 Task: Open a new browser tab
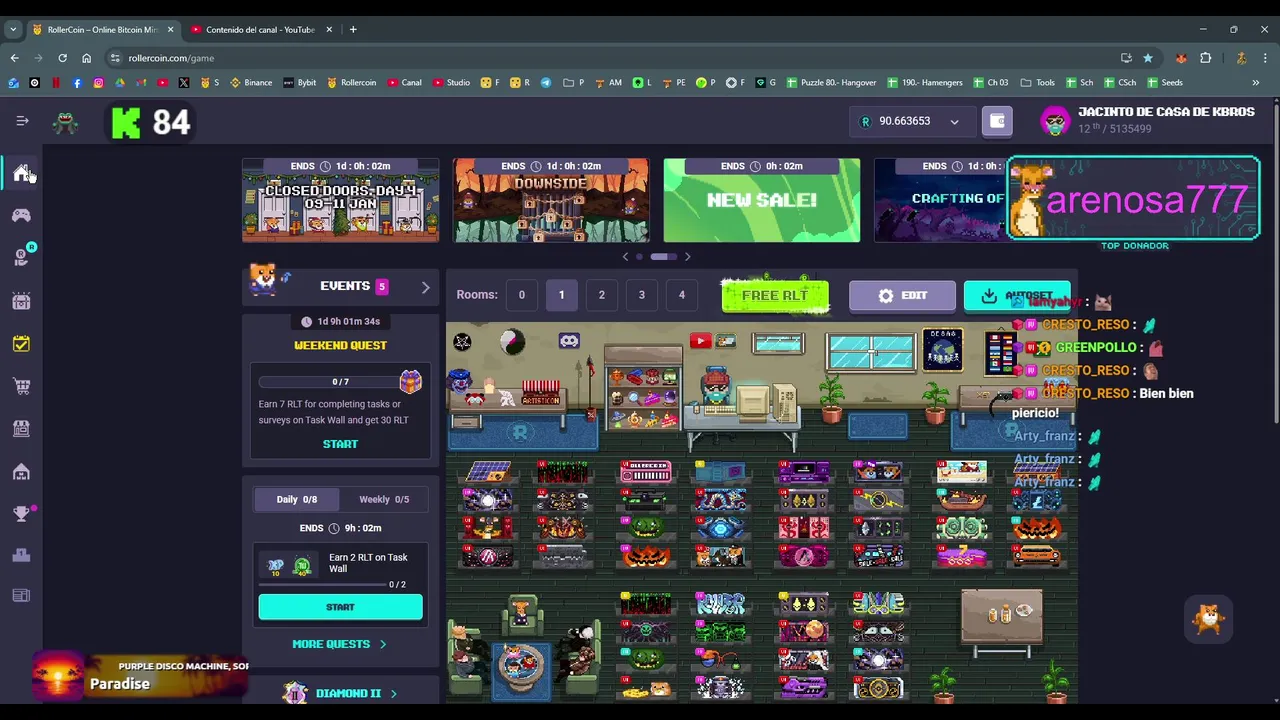pos(353,30)
